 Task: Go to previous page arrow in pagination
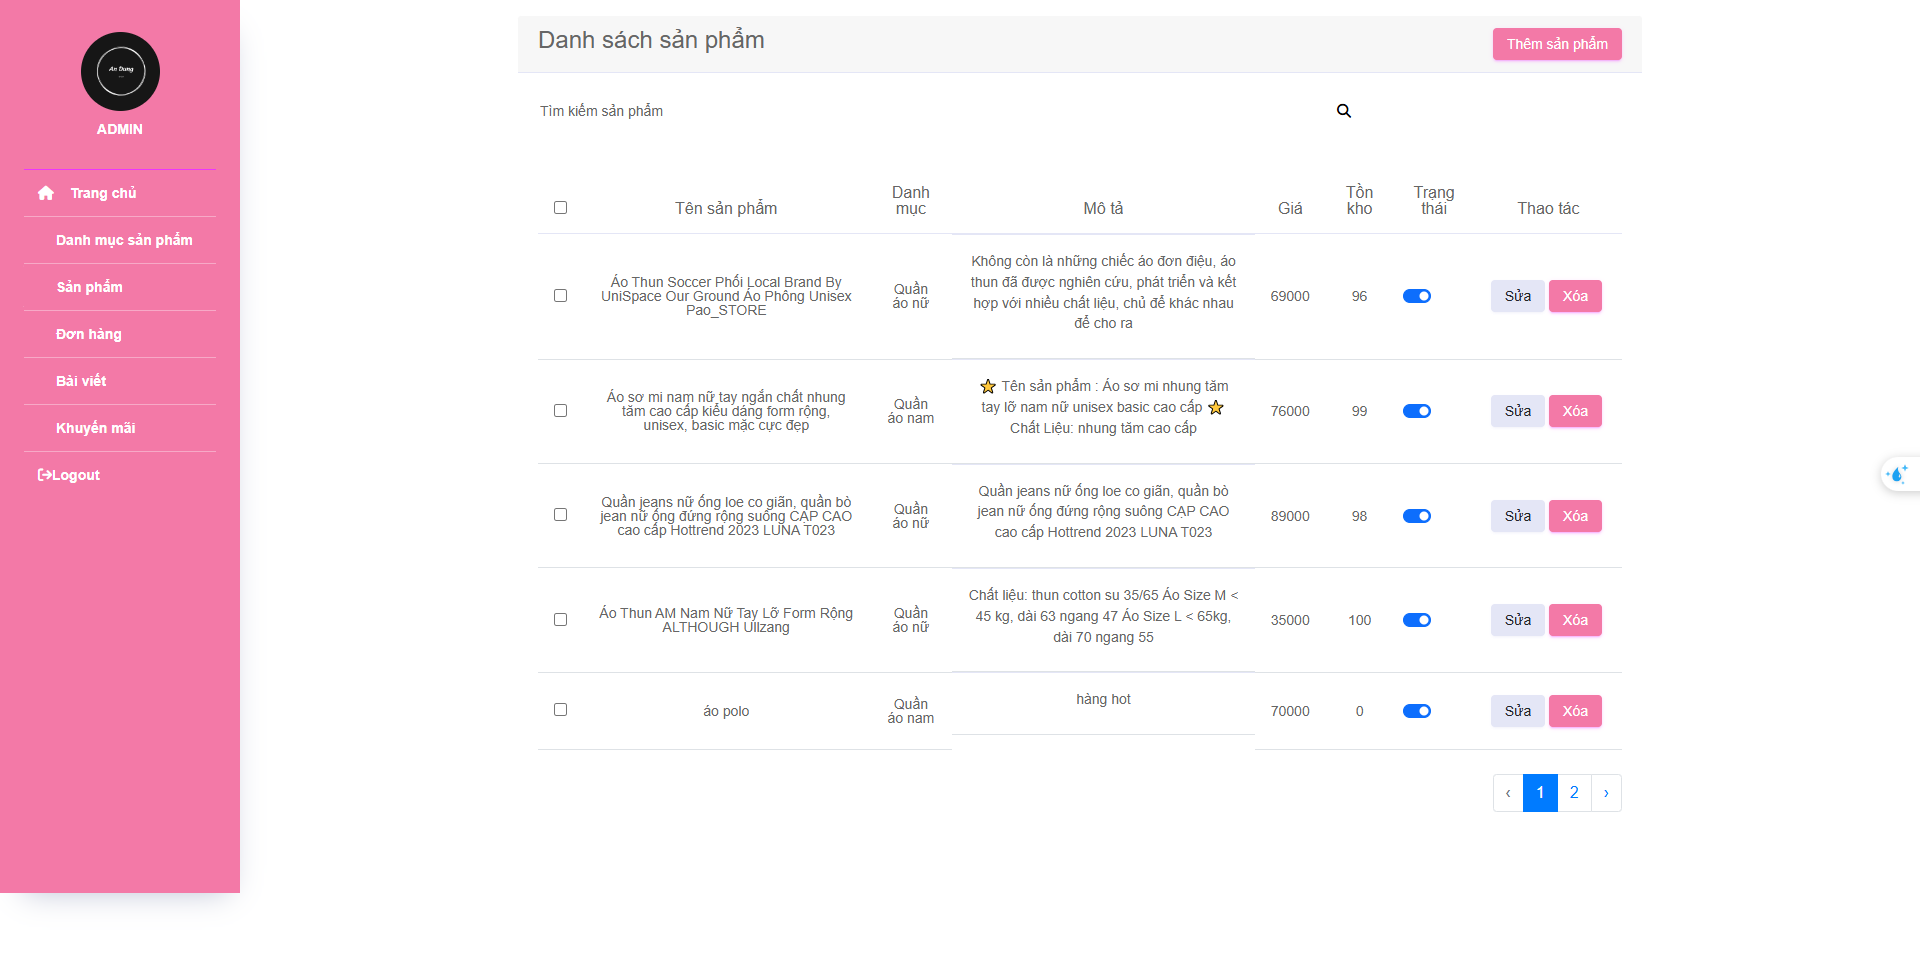(x=1508, y=793)
